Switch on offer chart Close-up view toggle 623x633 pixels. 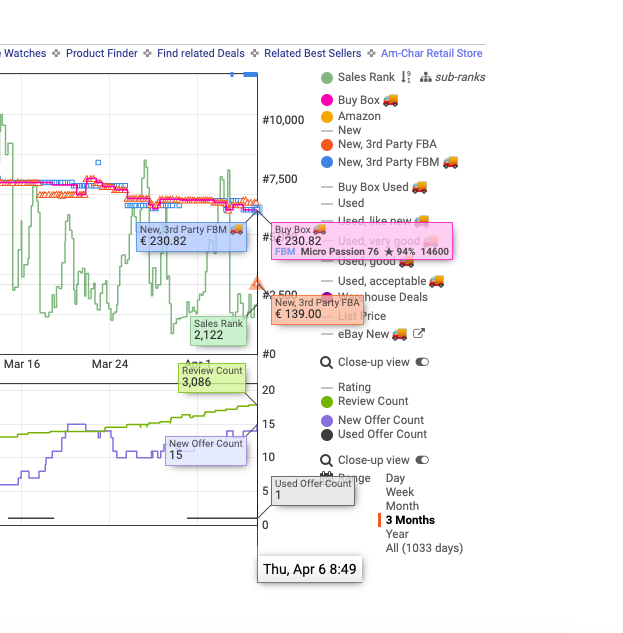tap(422, 460)
